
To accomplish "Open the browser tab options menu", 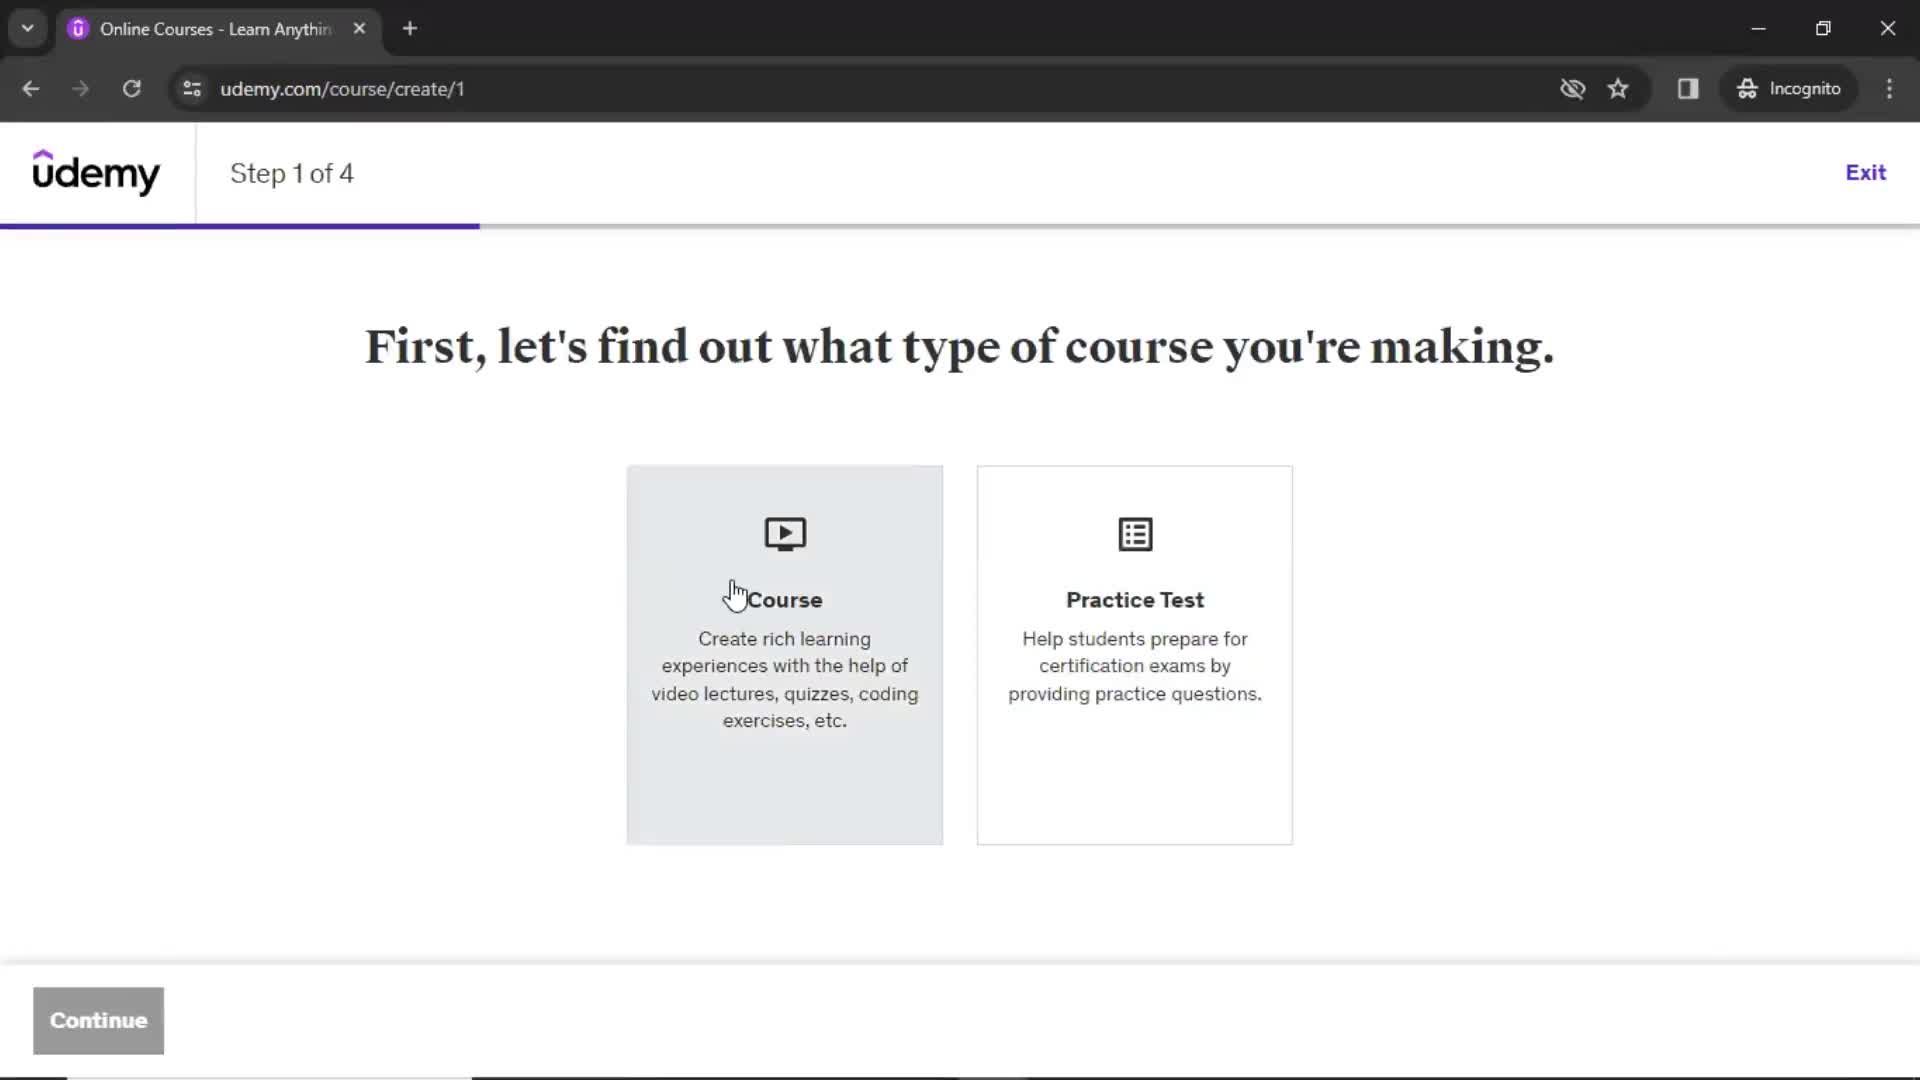I will (26, 28).
